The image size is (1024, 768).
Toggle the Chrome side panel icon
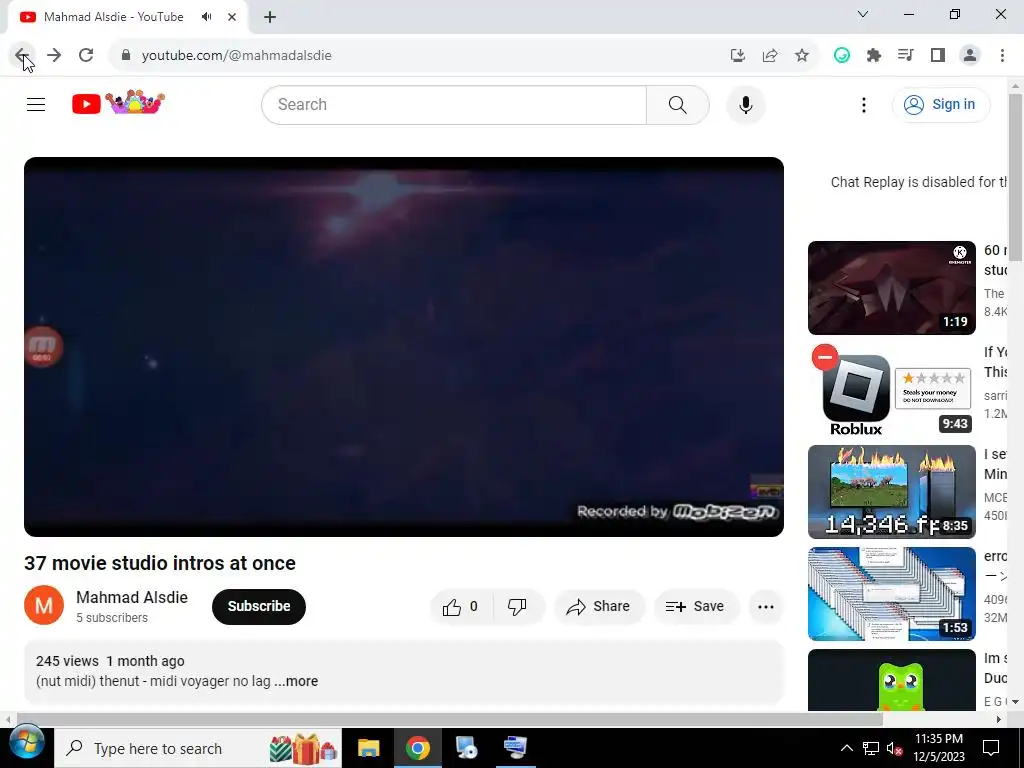coord(938,56)
